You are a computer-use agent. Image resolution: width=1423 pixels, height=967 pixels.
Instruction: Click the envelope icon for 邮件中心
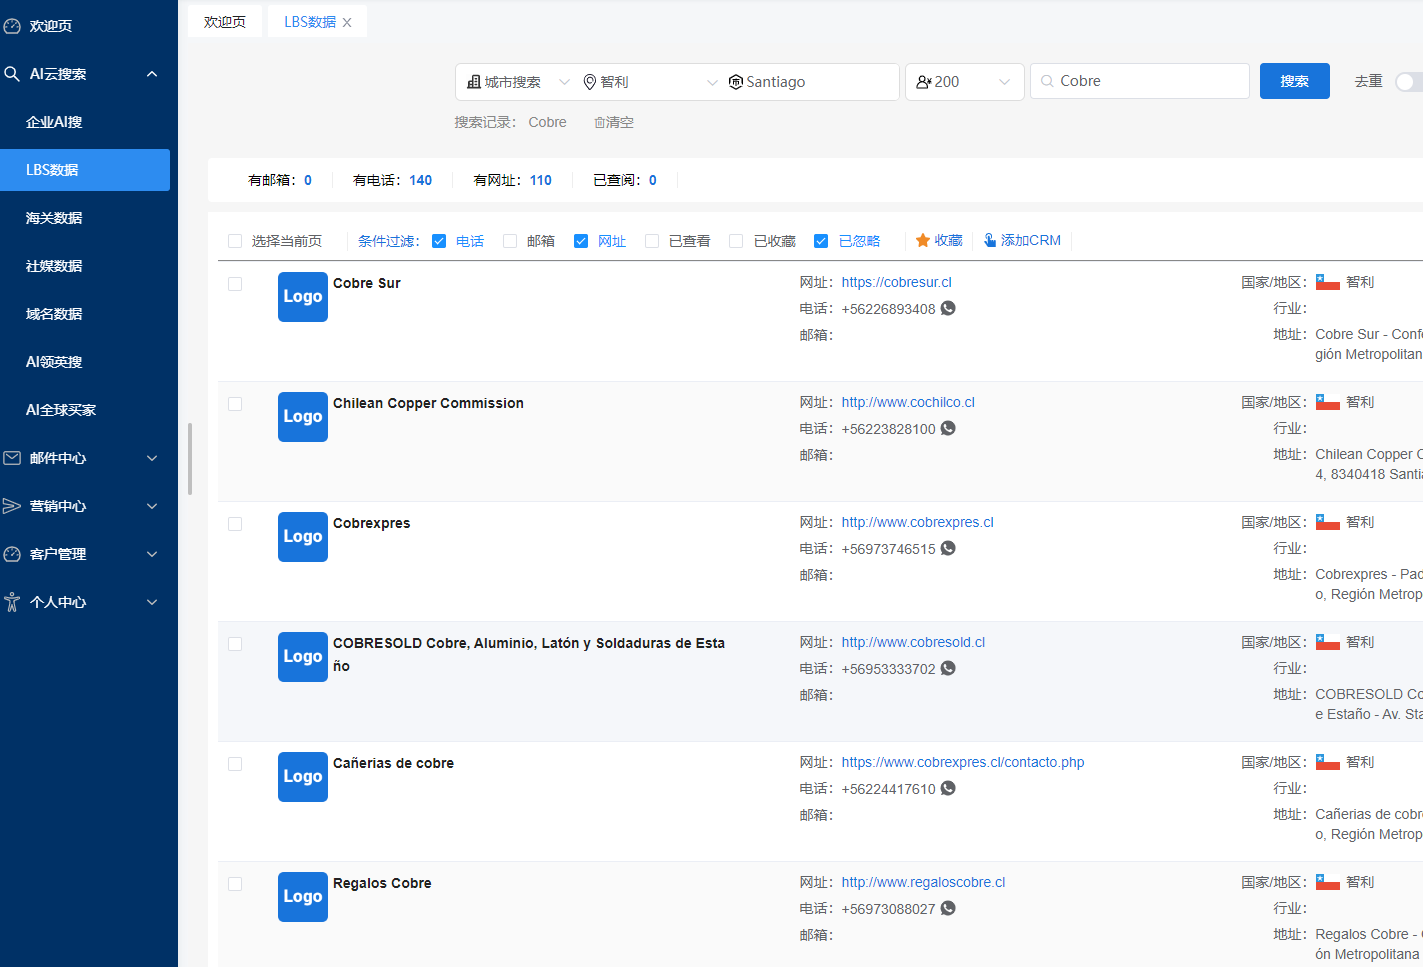[x=12, y=458]
